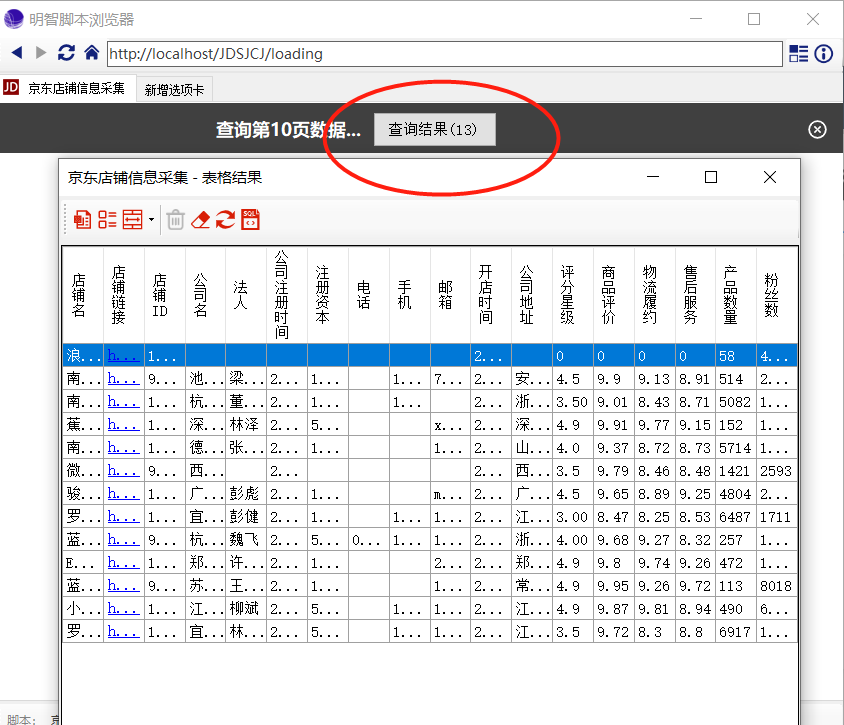Viewport: 844px width, 725px height.
Task: Click the 电话 column header
Action: [x=369, y=295]
